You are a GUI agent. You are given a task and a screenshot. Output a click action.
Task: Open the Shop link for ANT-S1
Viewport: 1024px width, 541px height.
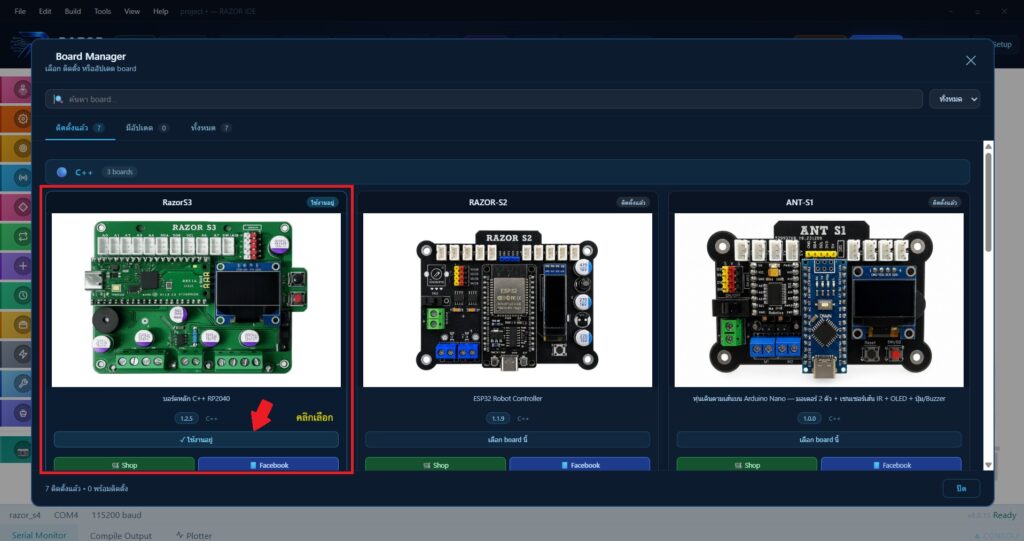[747, 464]
